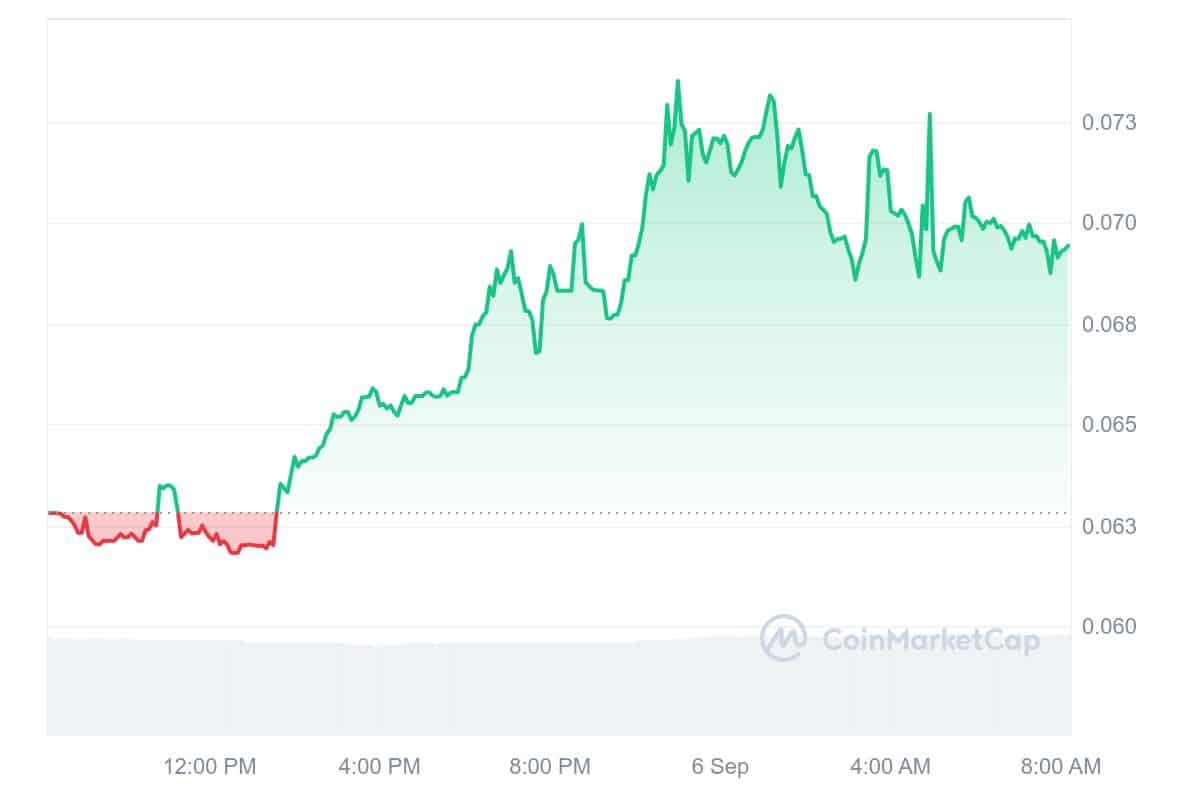Click the highest peak of the green line
Viewport: 1200px width, 800px height.
tap(678, 81)
